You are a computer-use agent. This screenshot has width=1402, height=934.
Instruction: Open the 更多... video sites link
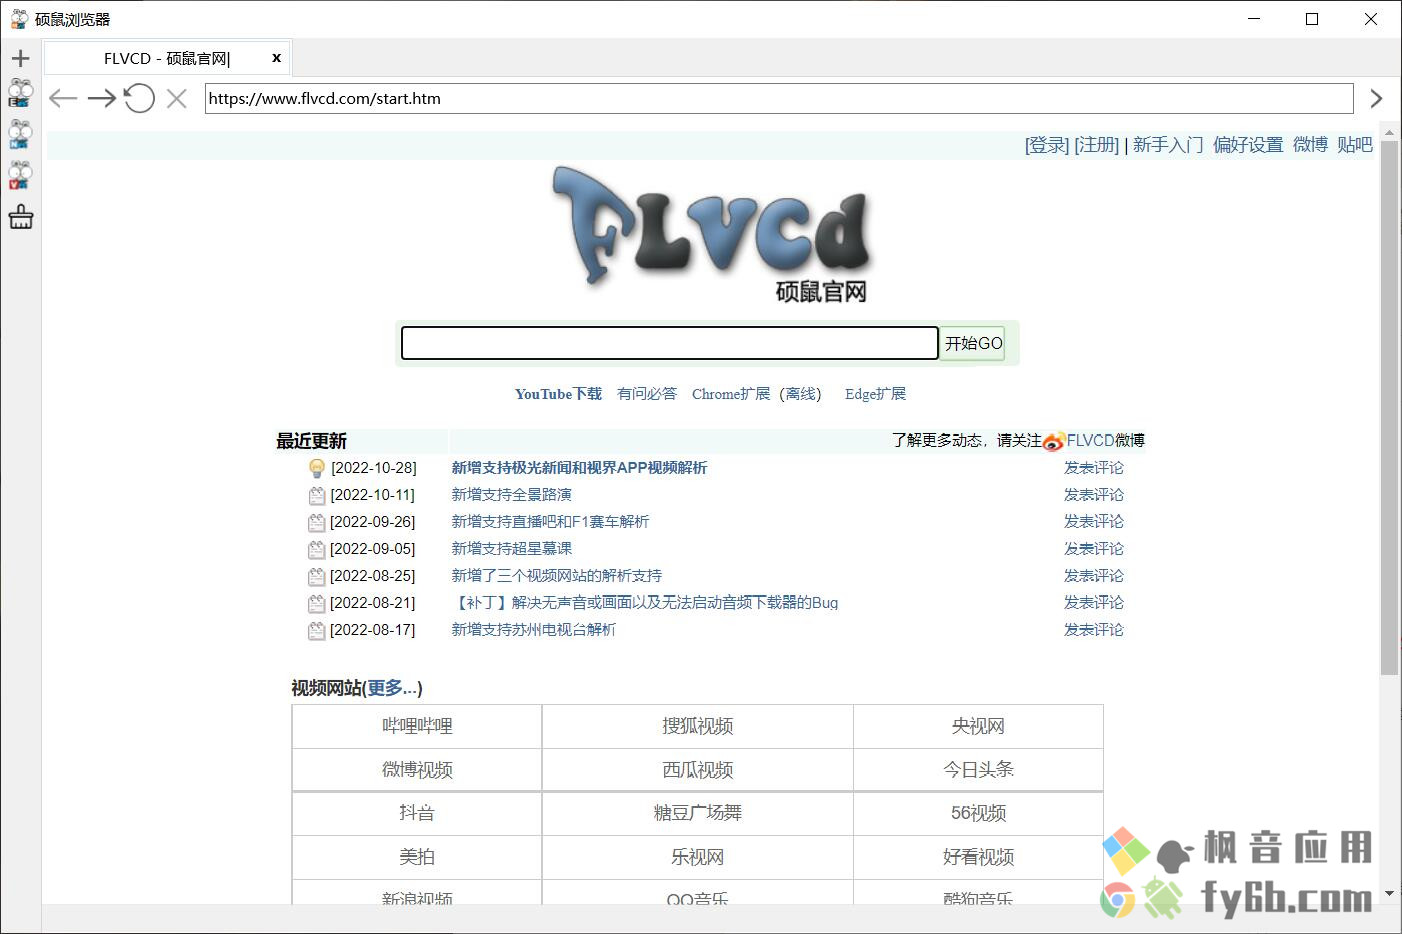tap(392, 688)
